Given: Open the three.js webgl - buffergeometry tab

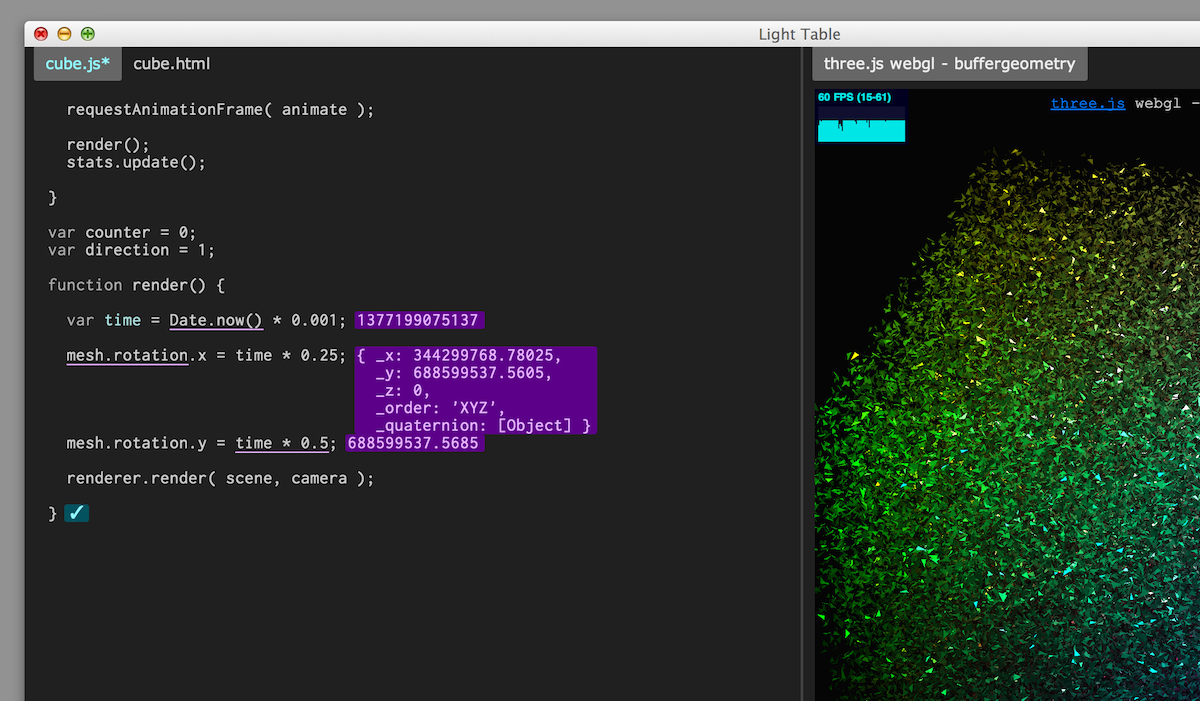Looking at the screenshot, I should tap(949, 64).
